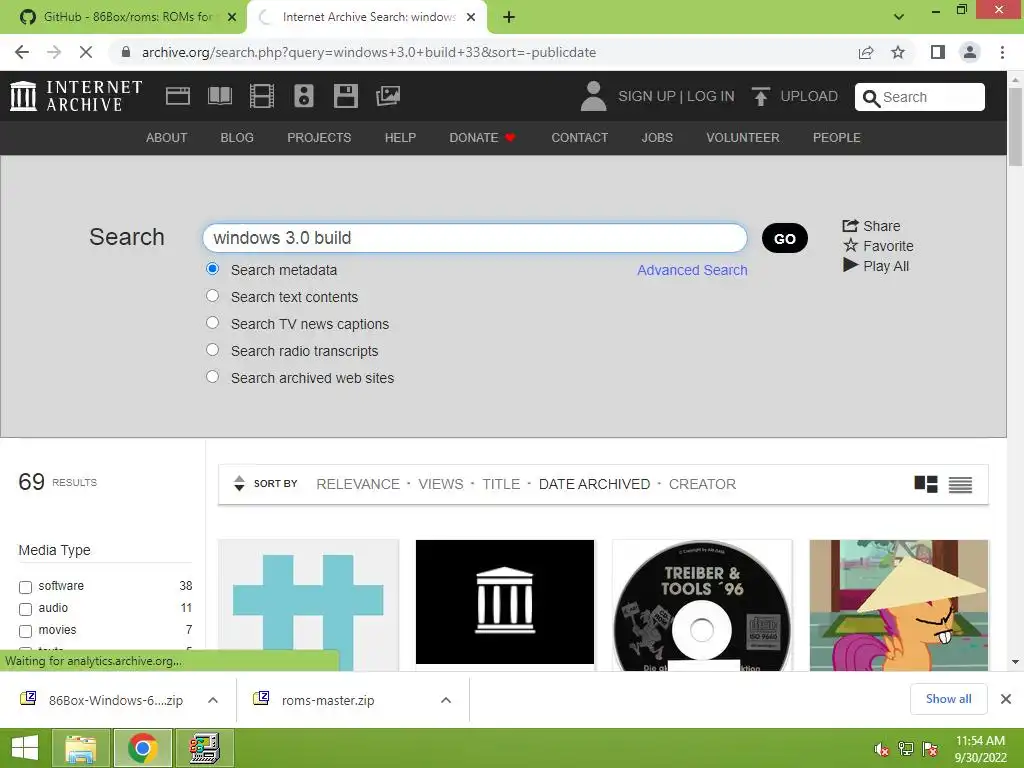Open the Images icon in top bar
The image size is (1024, 768).
(x=388, y=96)
